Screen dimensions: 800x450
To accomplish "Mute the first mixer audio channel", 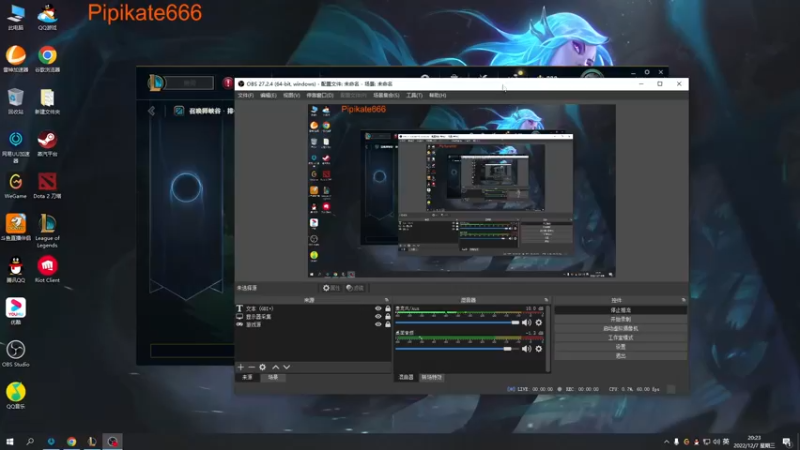I will pyautogui.click(x=527, y=322).
